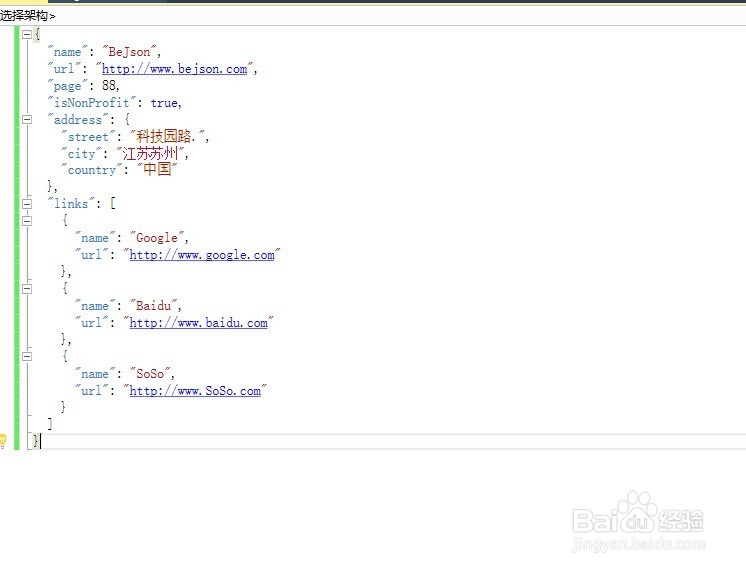
Task: Collapse the "links" array node
Action: 27,204
